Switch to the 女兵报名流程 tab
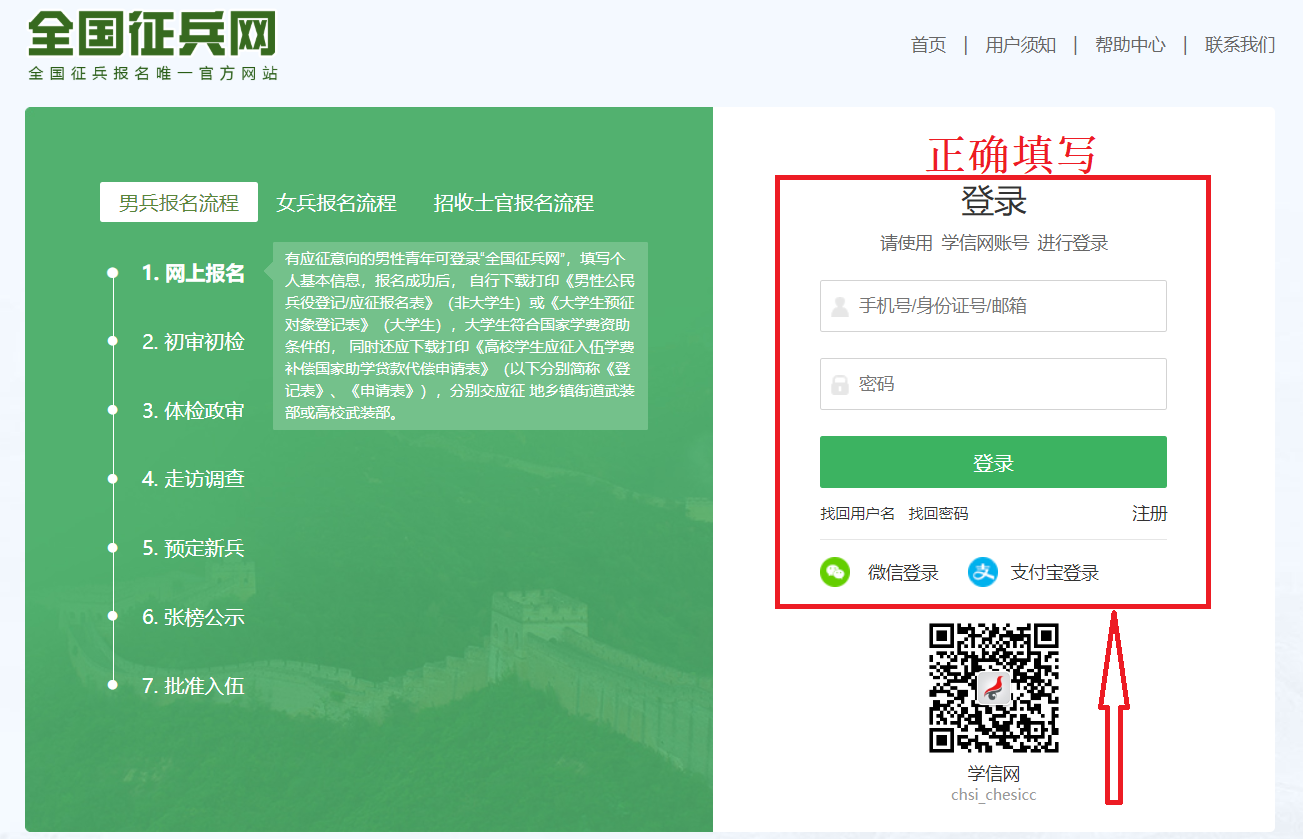Screen dimensions: 1303x839 pyautogui.click(x=336, y=203)
